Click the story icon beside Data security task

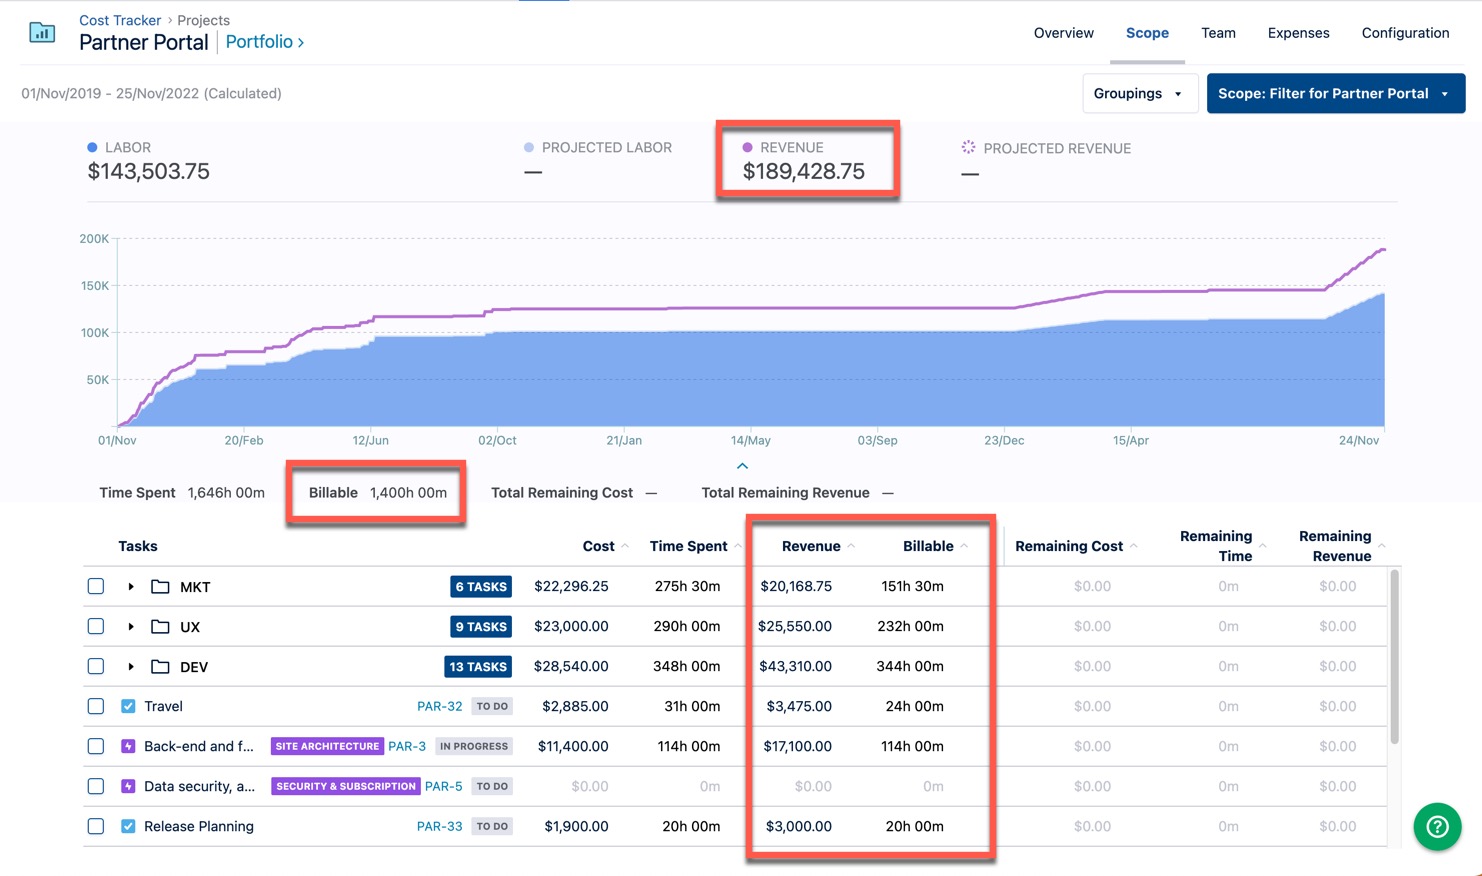[127, 786]
